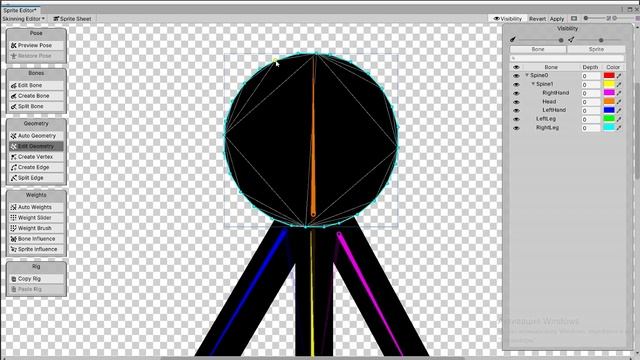Run Auto Weights
This screenshot has width=640, height=360.
(36, 207)
